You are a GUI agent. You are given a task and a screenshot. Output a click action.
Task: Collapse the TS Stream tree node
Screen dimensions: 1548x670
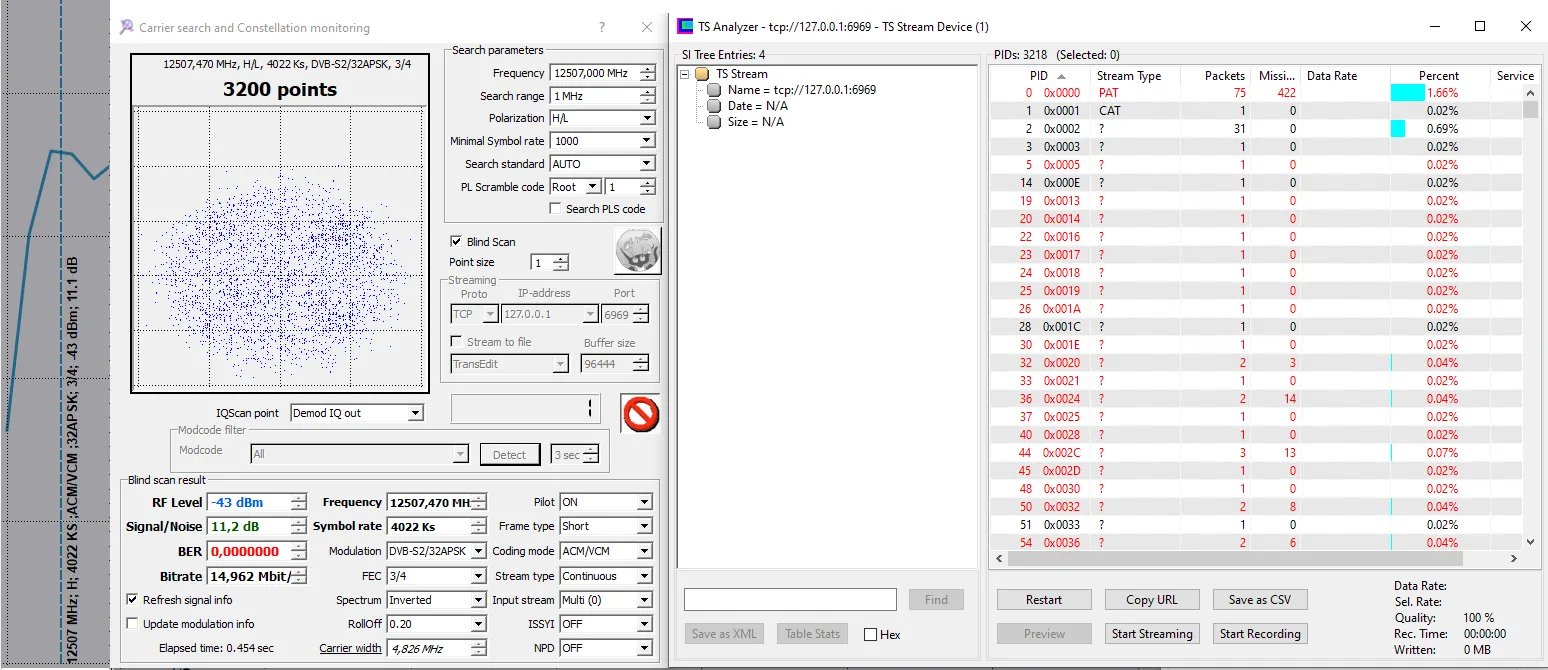(686, 74)
